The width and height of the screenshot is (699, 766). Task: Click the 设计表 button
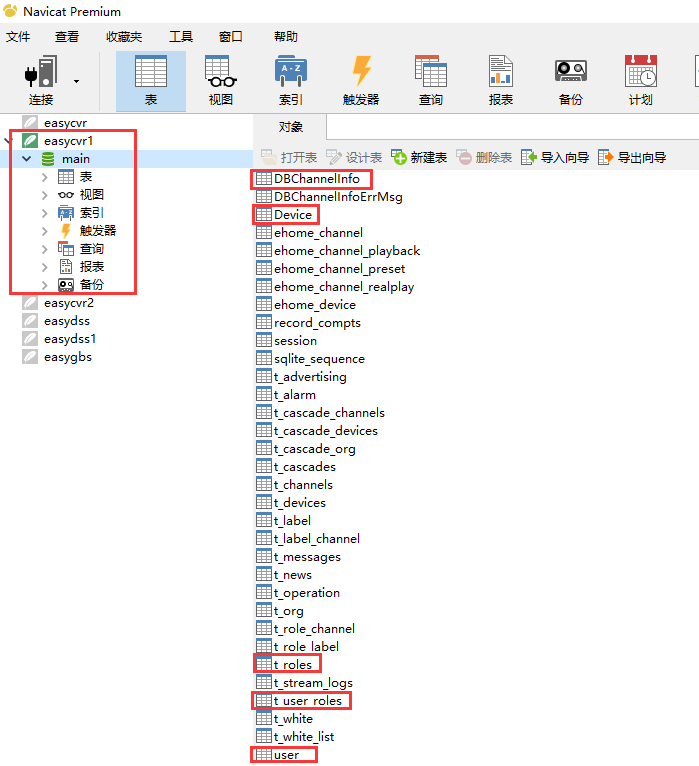click(x=354, y=157)
